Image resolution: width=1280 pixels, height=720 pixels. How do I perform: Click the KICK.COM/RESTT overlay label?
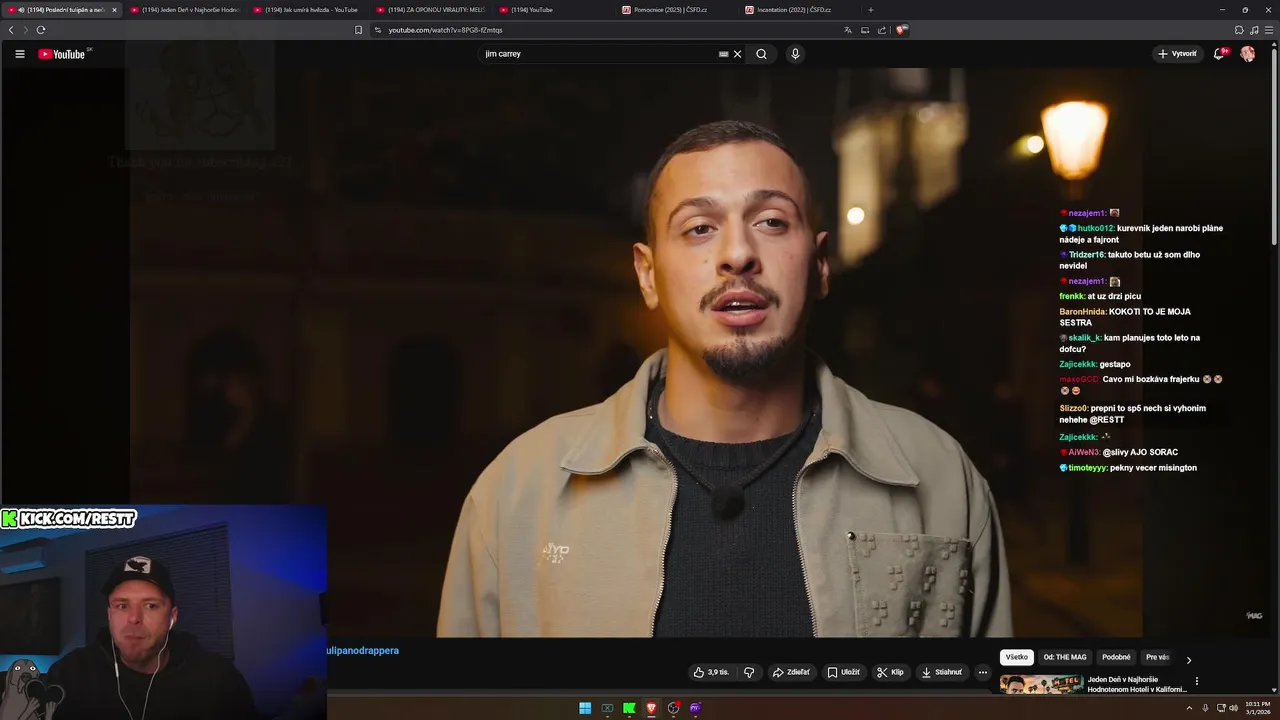click(x=69, y=519)
